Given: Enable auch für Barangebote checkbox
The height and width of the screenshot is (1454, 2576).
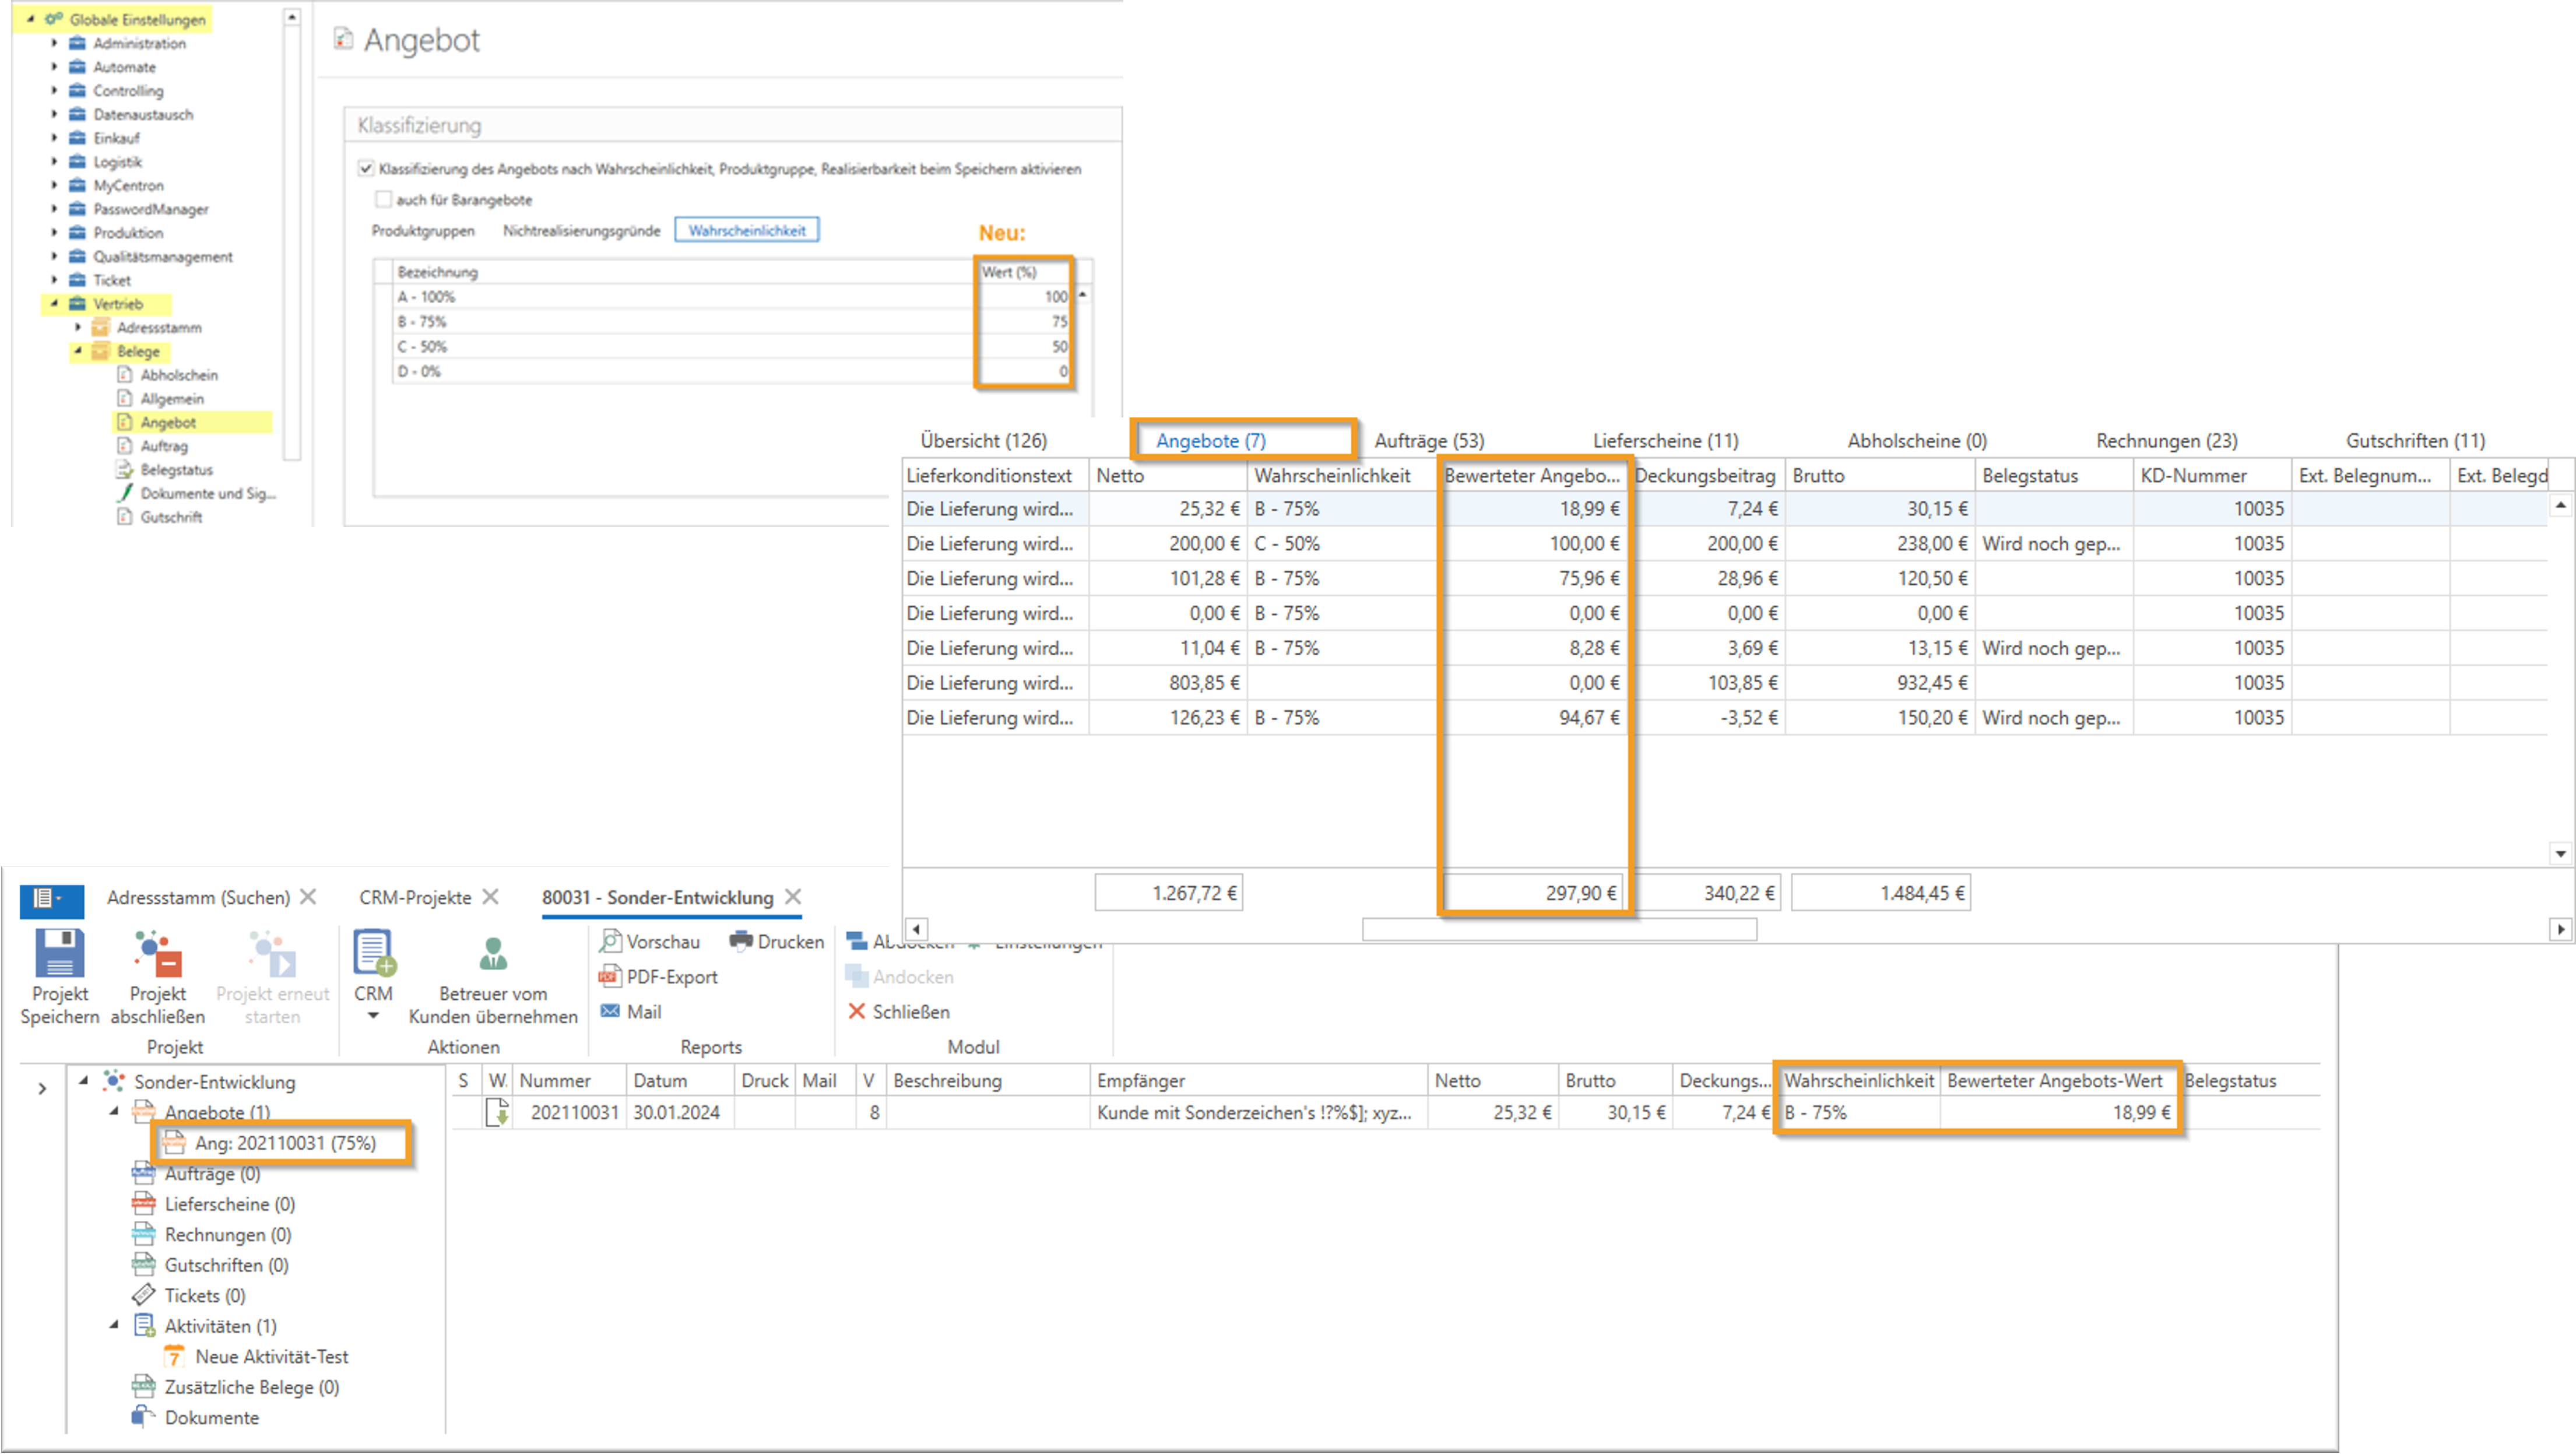Looking at the screenshot, I should pyautogui.click(x=383, y=199).
